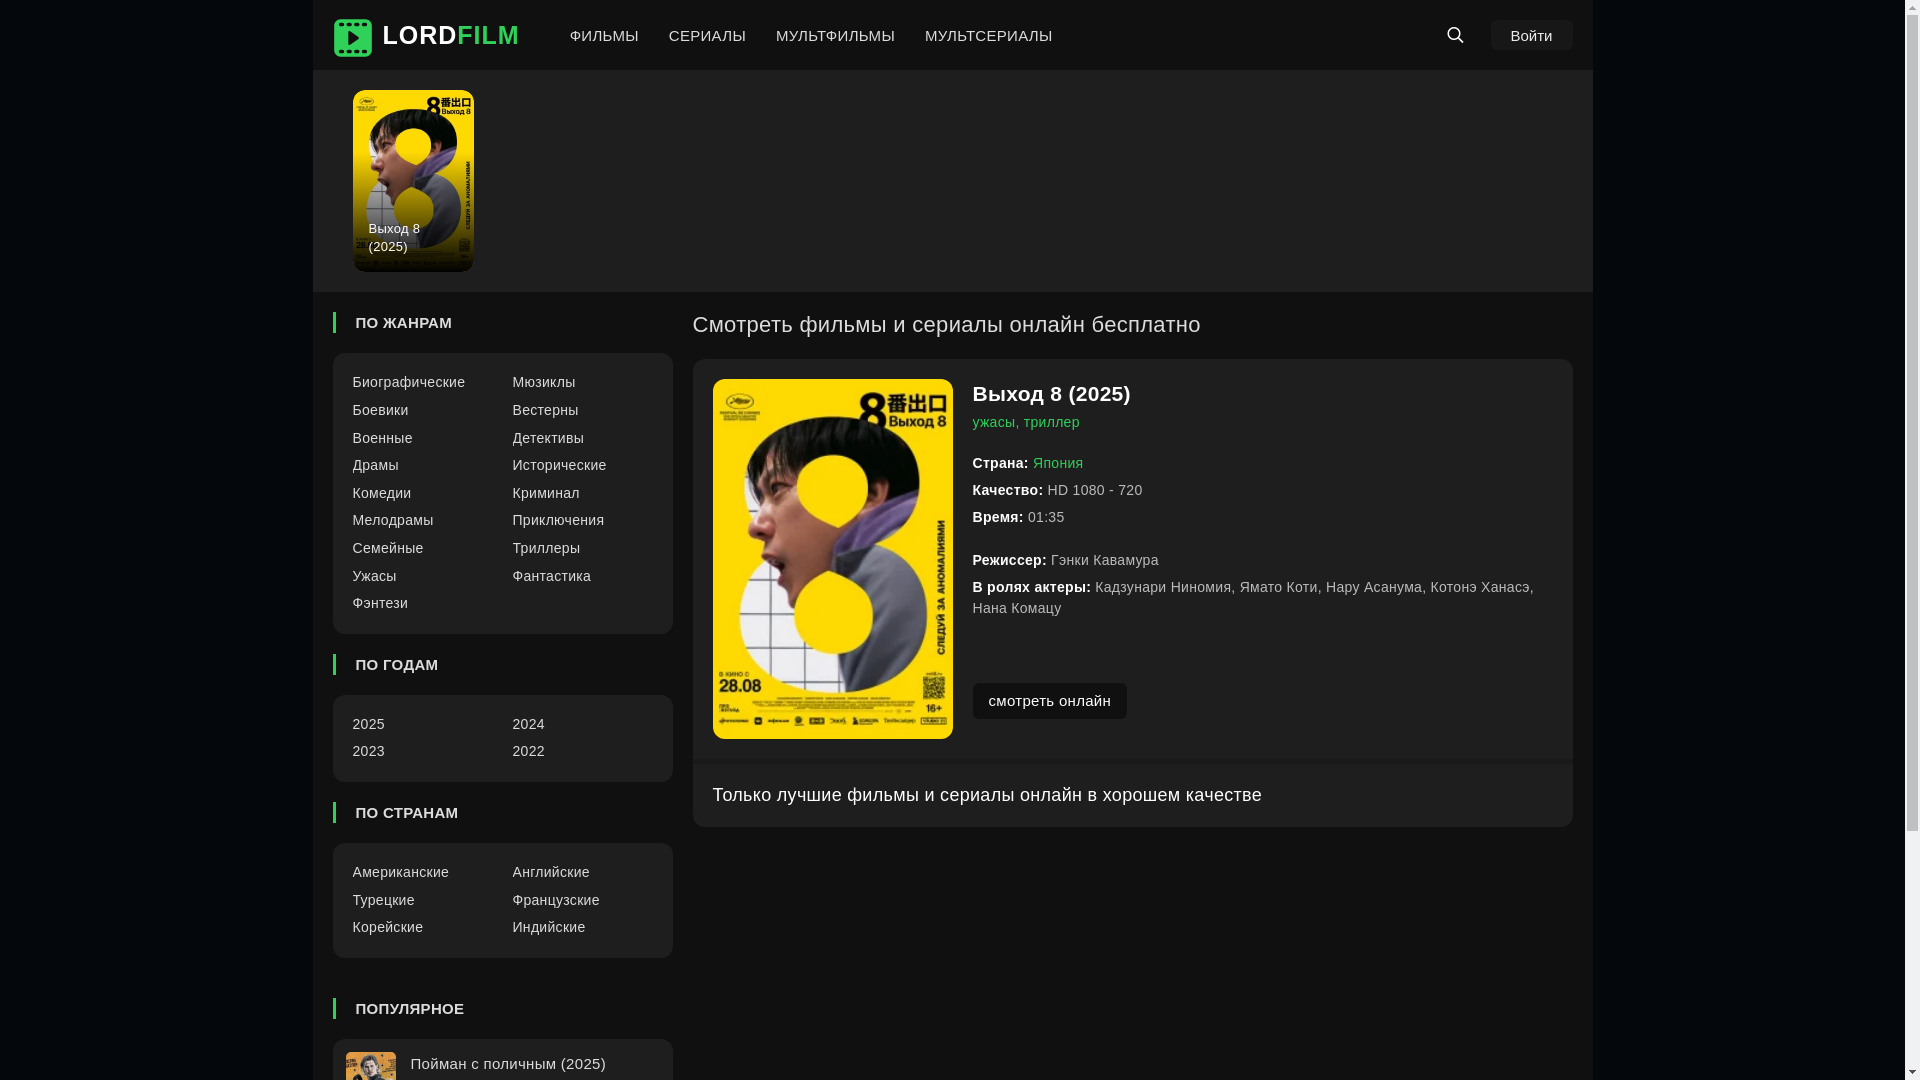
Task: Choose Корейские films by country
Action: pos(387,927)
